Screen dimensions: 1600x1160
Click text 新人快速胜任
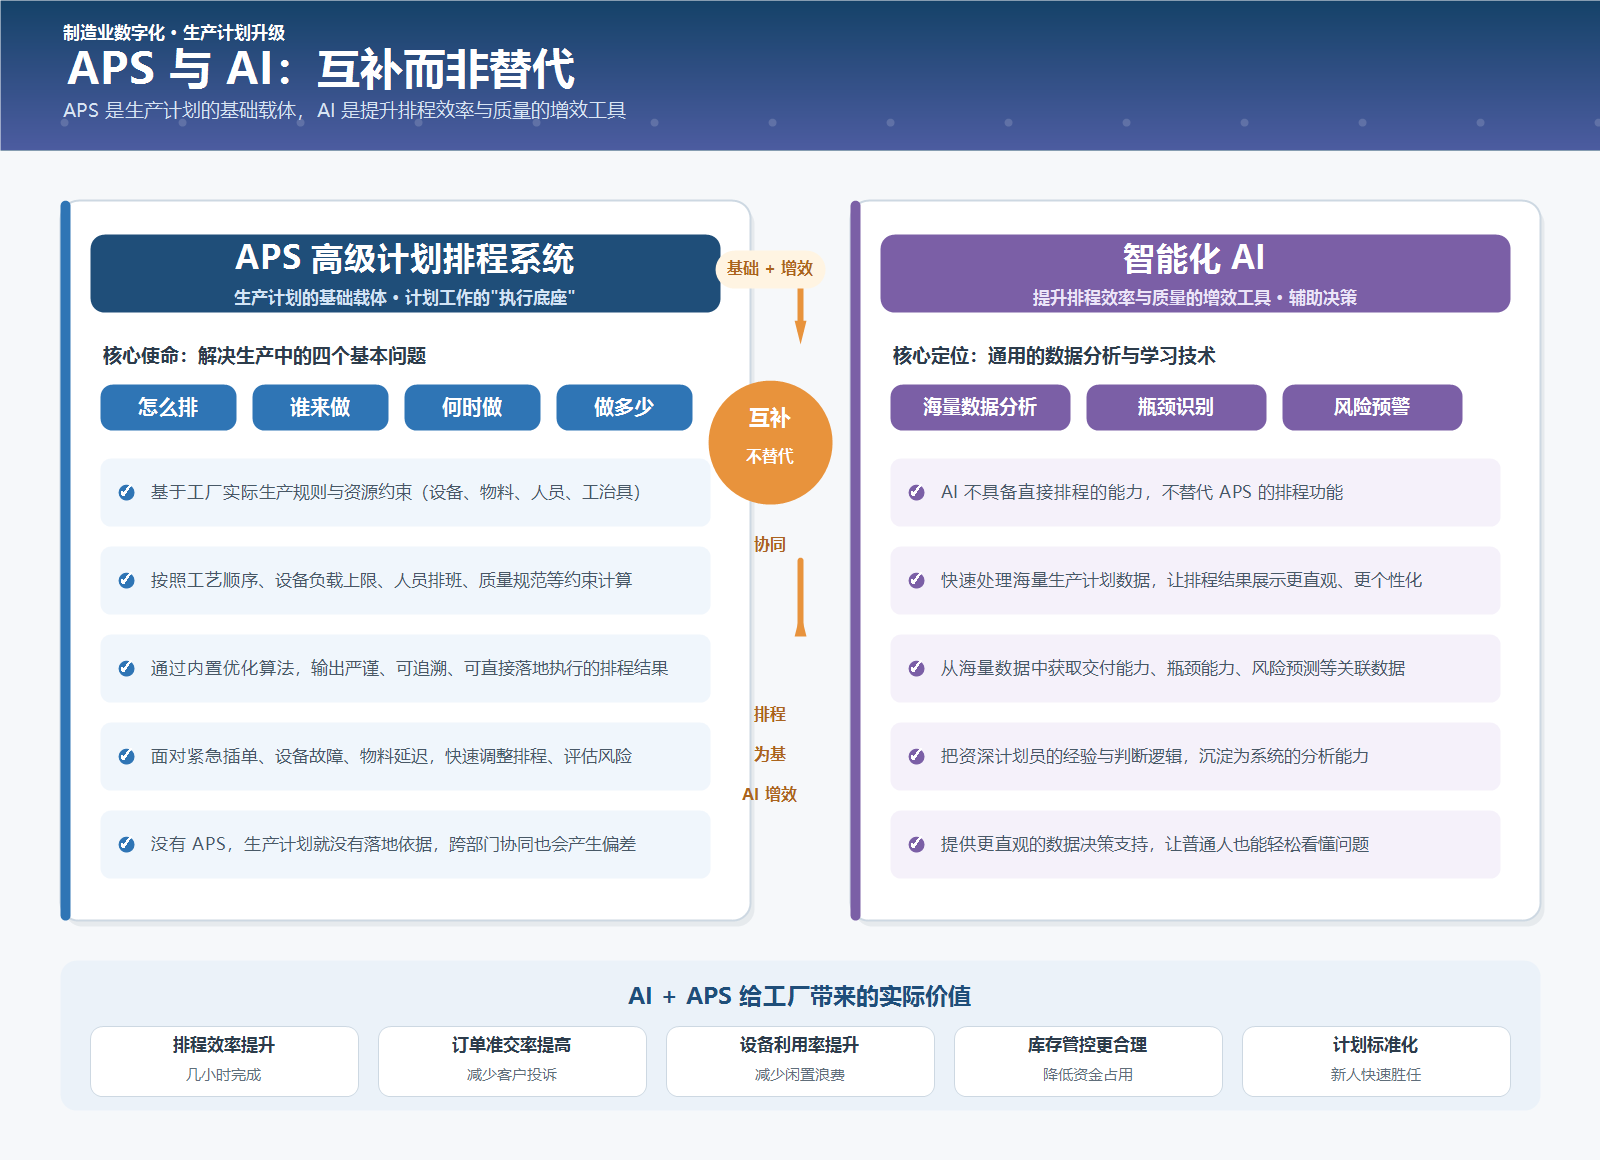1376,1075
